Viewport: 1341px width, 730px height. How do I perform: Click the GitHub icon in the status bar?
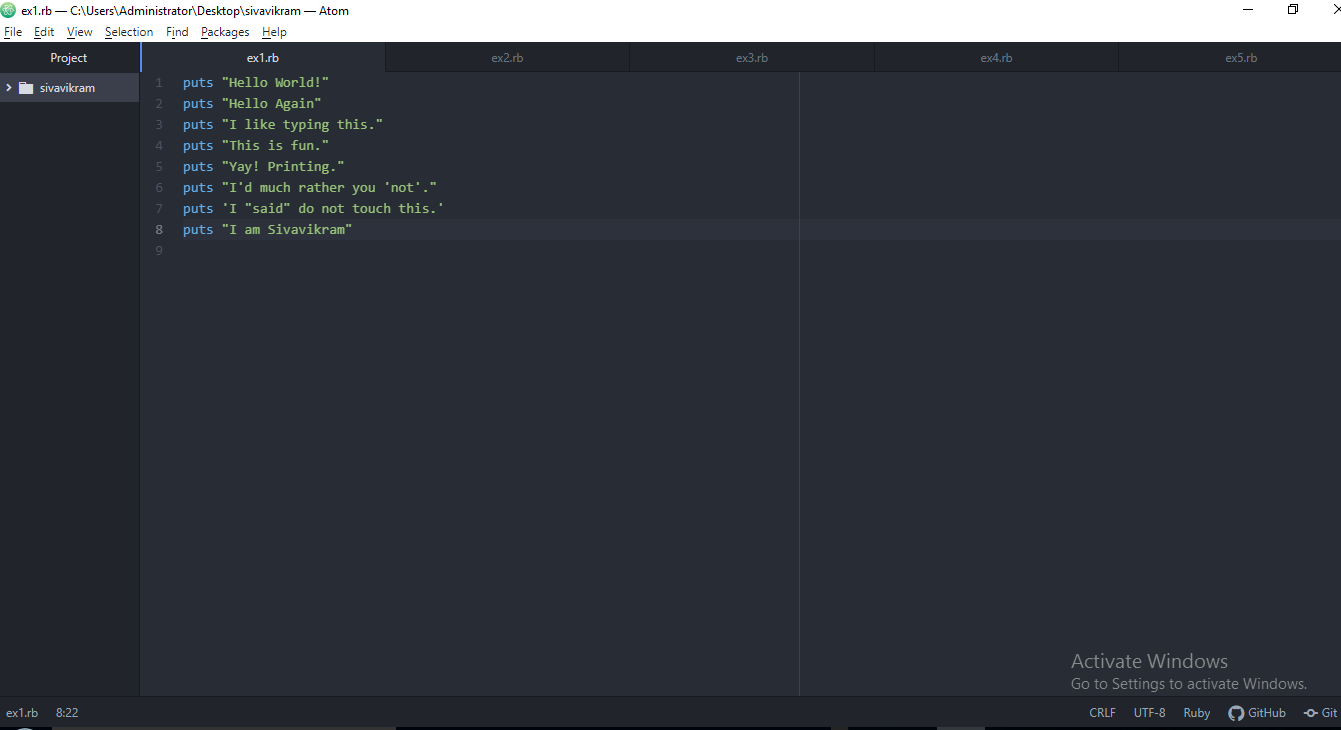[x=1237, y=712]
